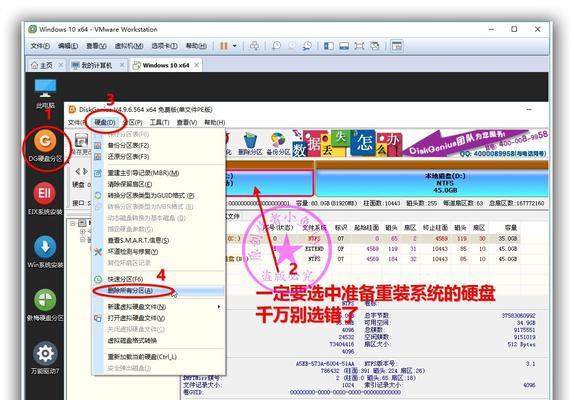
Task: Close the Windows 10 x64 tab
Action: (197, 65)
